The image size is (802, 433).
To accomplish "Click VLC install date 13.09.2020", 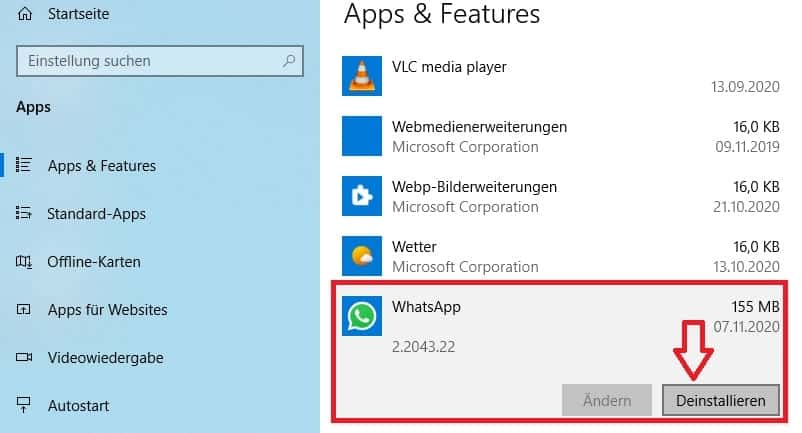I will [x=745, y=87].
